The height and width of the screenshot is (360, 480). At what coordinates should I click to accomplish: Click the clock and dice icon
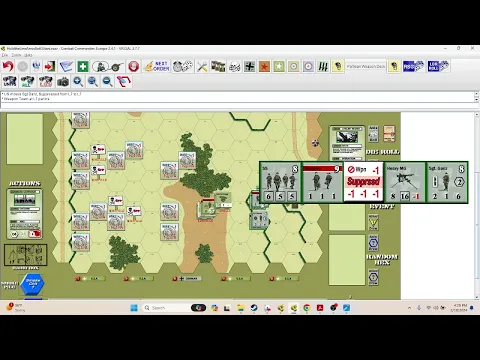coord(183,66)
